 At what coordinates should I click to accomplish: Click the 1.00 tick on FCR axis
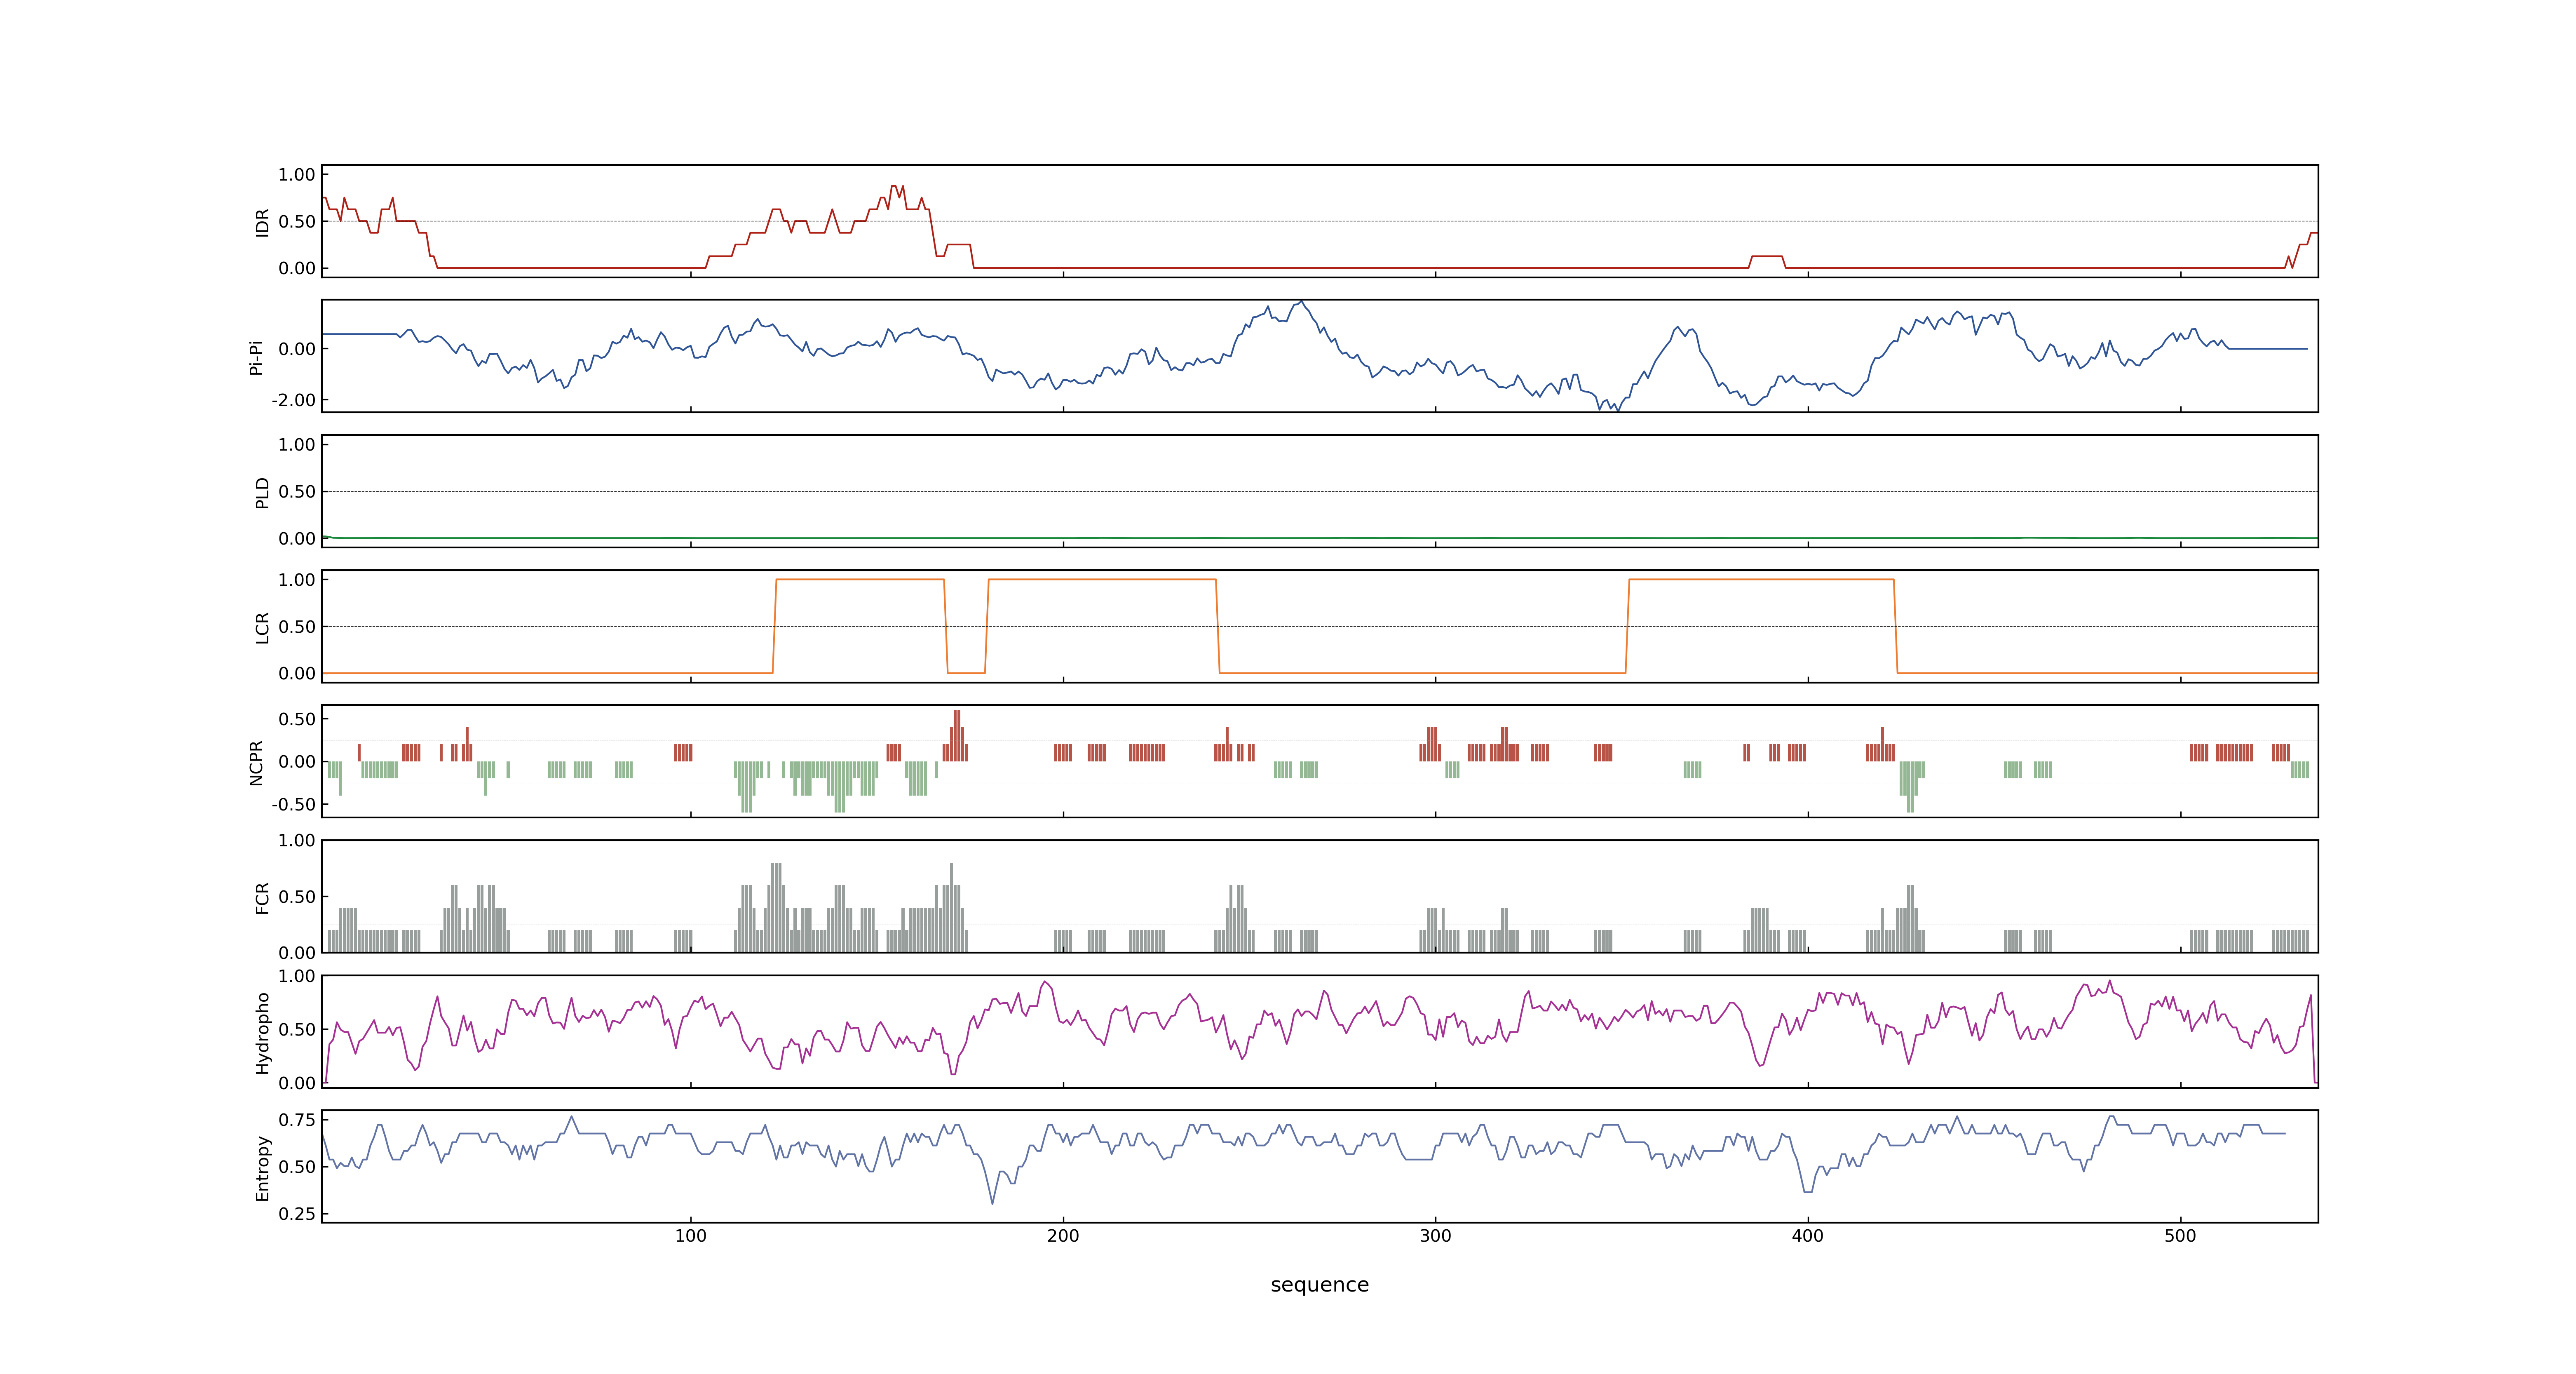pyautogui.click(x=297, y=840)
